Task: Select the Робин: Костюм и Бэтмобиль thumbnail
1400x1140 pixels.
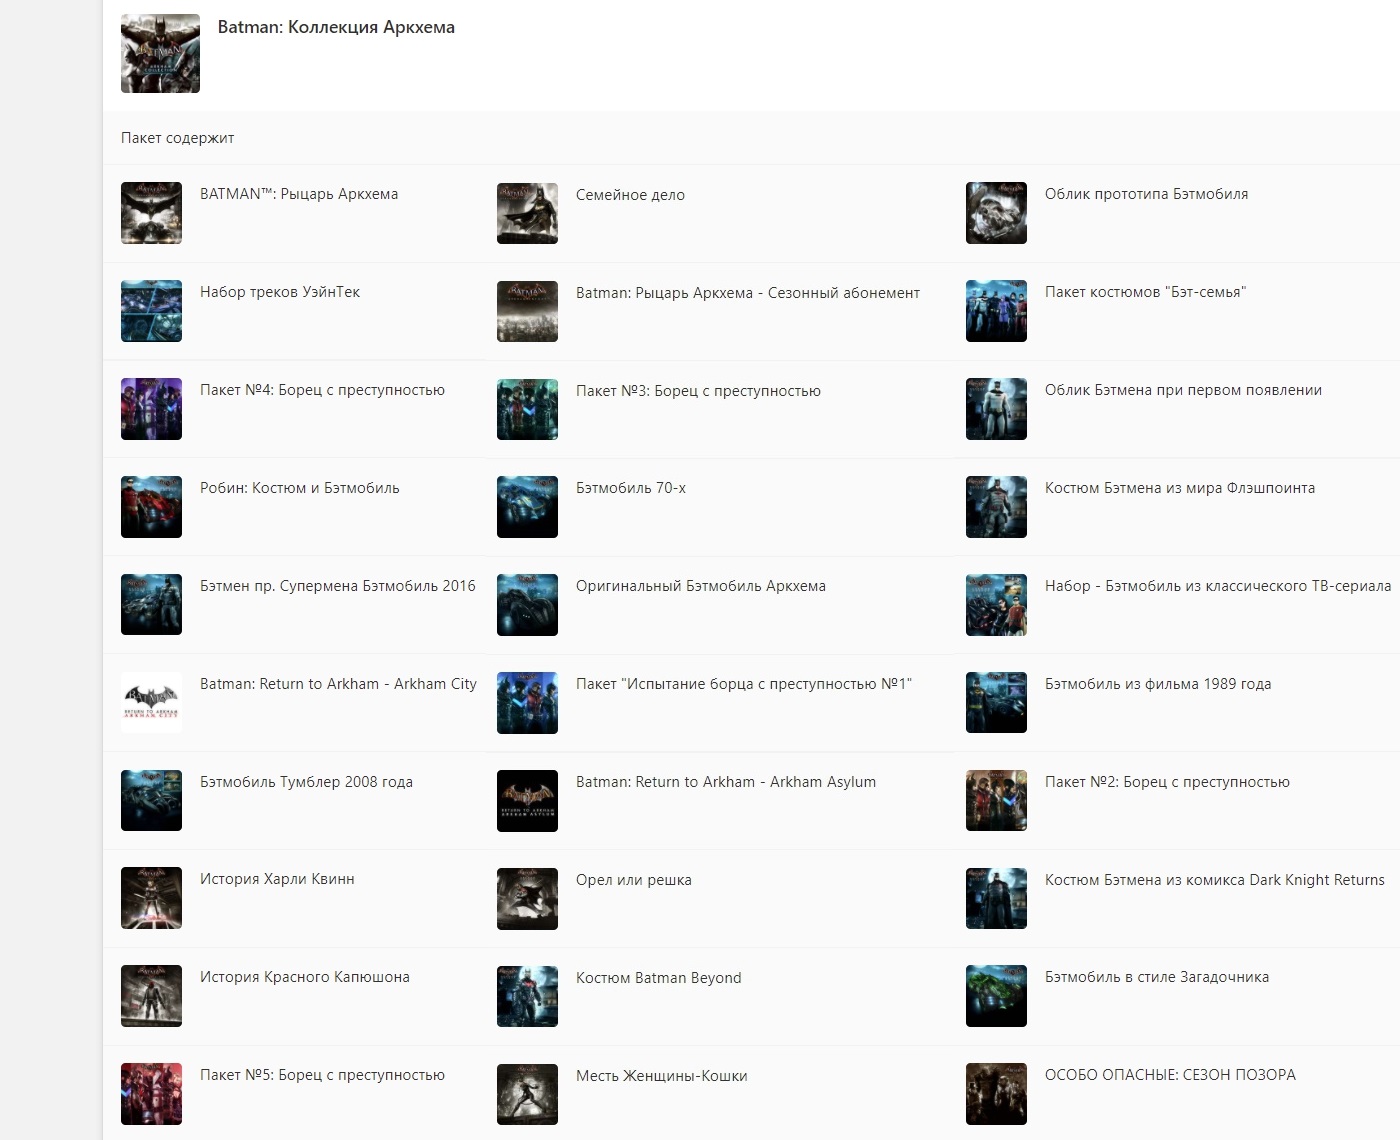Action: pyautogui.click(x=151, y=507)
